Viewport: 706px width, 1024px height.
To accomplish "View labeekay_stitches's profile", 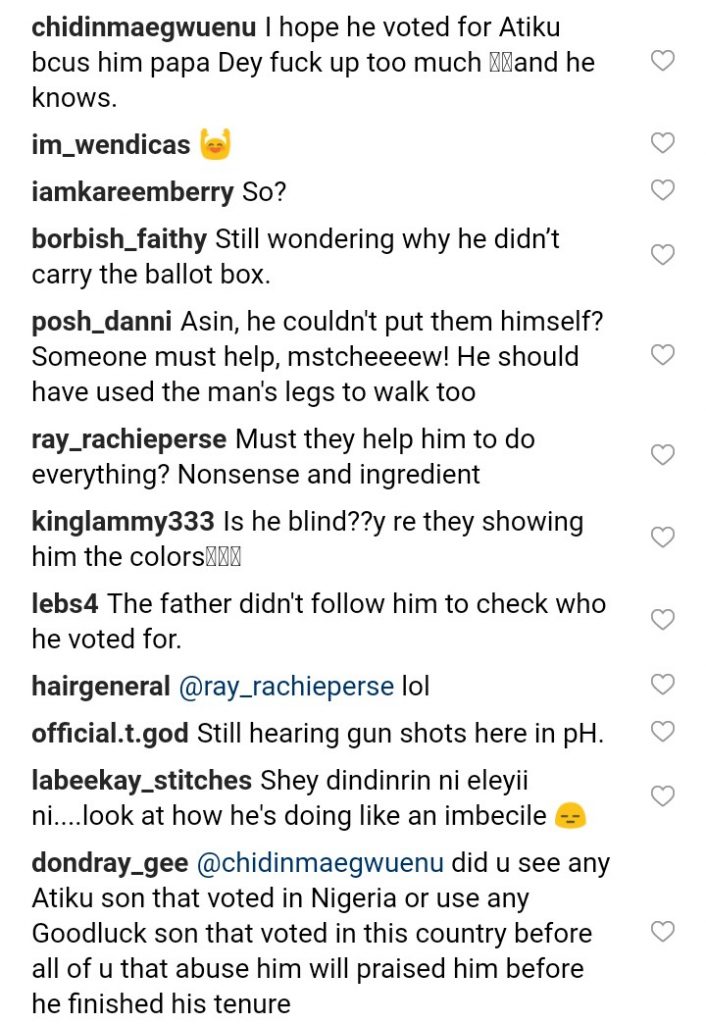I will [141, 780].
